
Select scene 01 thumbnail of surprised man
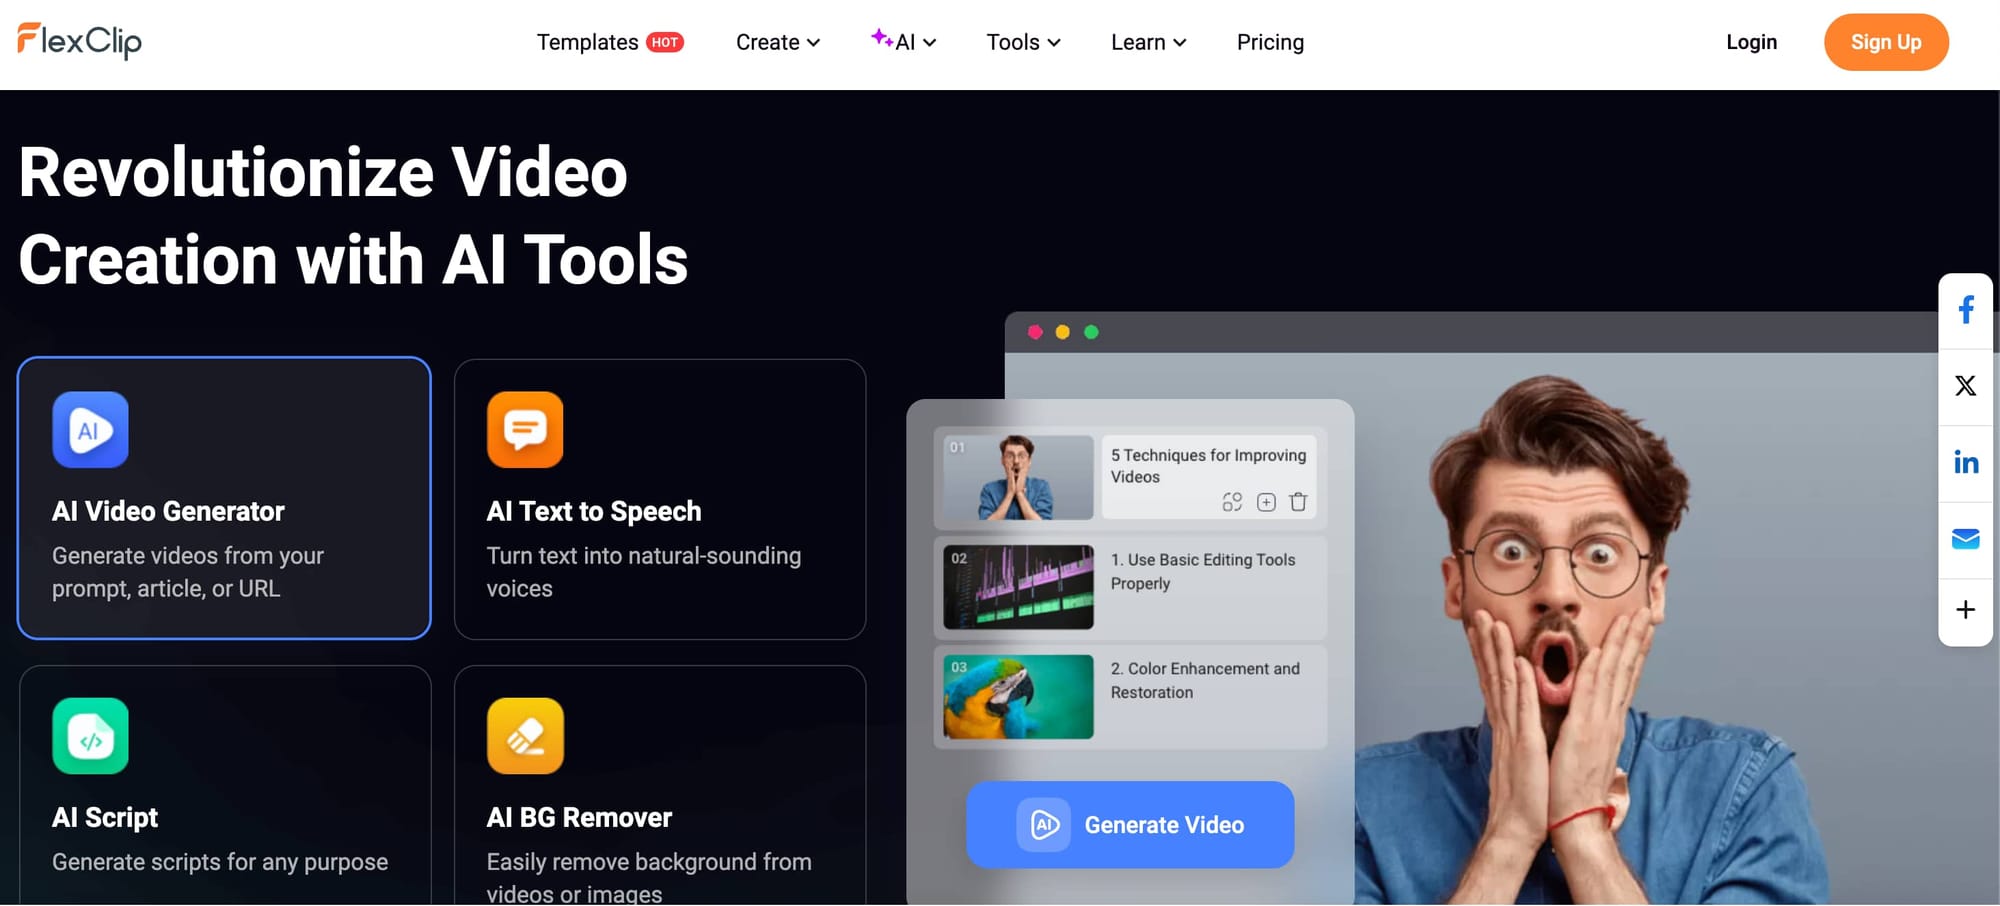tap(1018, 477)
